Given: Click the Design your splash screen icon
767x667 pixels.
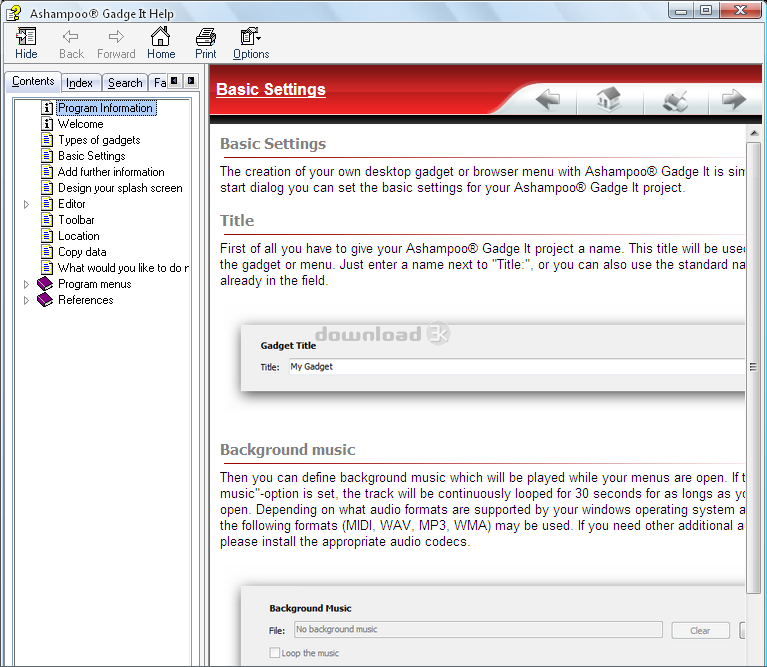Looking at the screenshot, I should click(47, 188).
